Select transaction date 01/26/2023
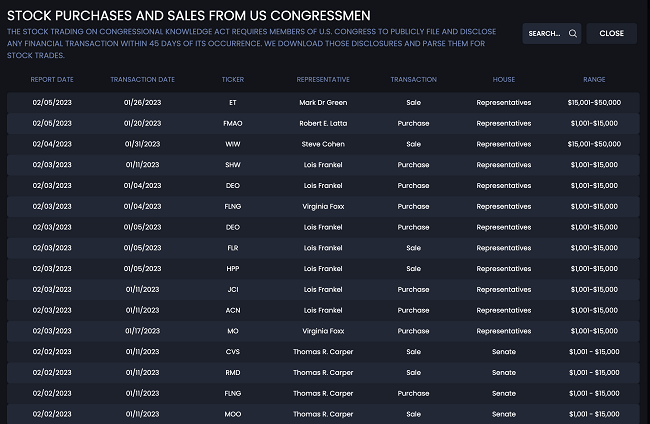Viewport: 650px width, 424px height. pos(142,103)
